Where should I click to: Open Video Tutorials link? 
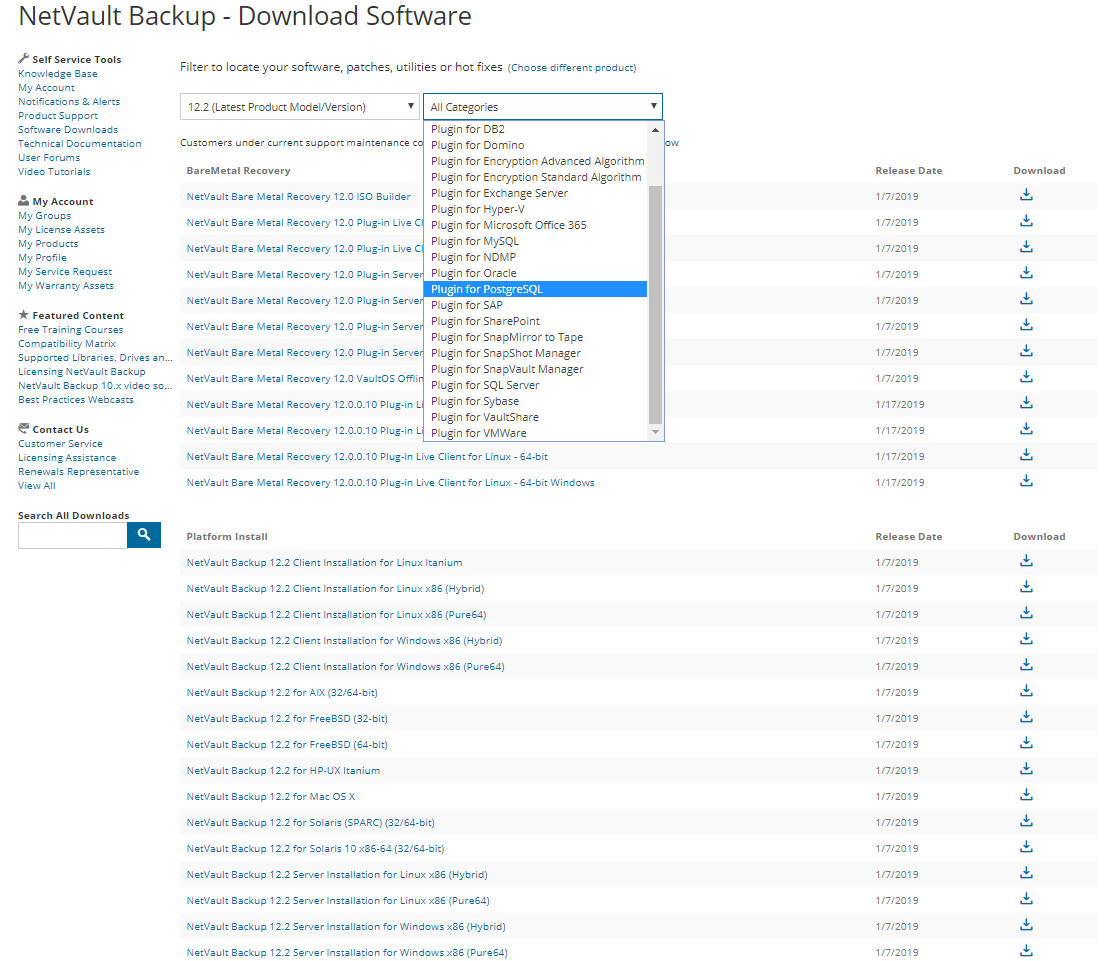(54, 172)
